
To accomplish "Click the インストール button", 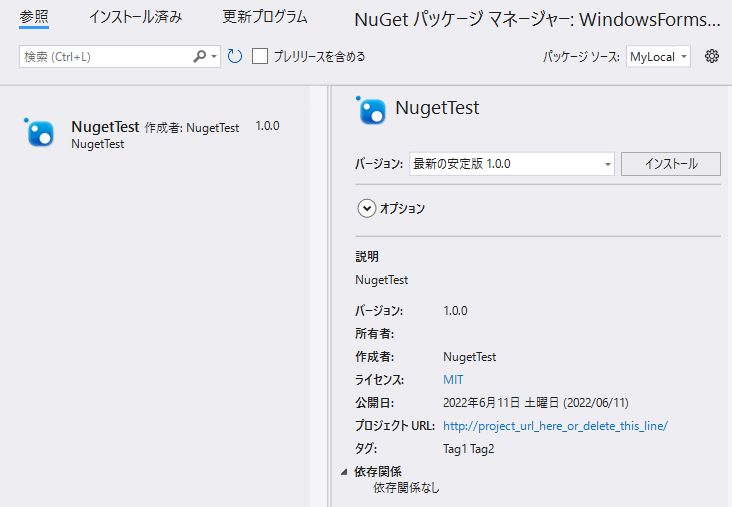I will (671, 164).
